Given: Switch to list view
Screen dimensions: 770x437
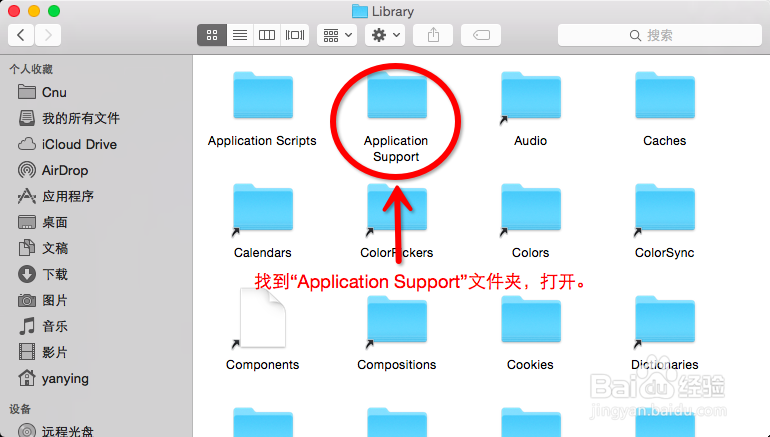Looking at the screenshot, I should (x=240, y=35).
